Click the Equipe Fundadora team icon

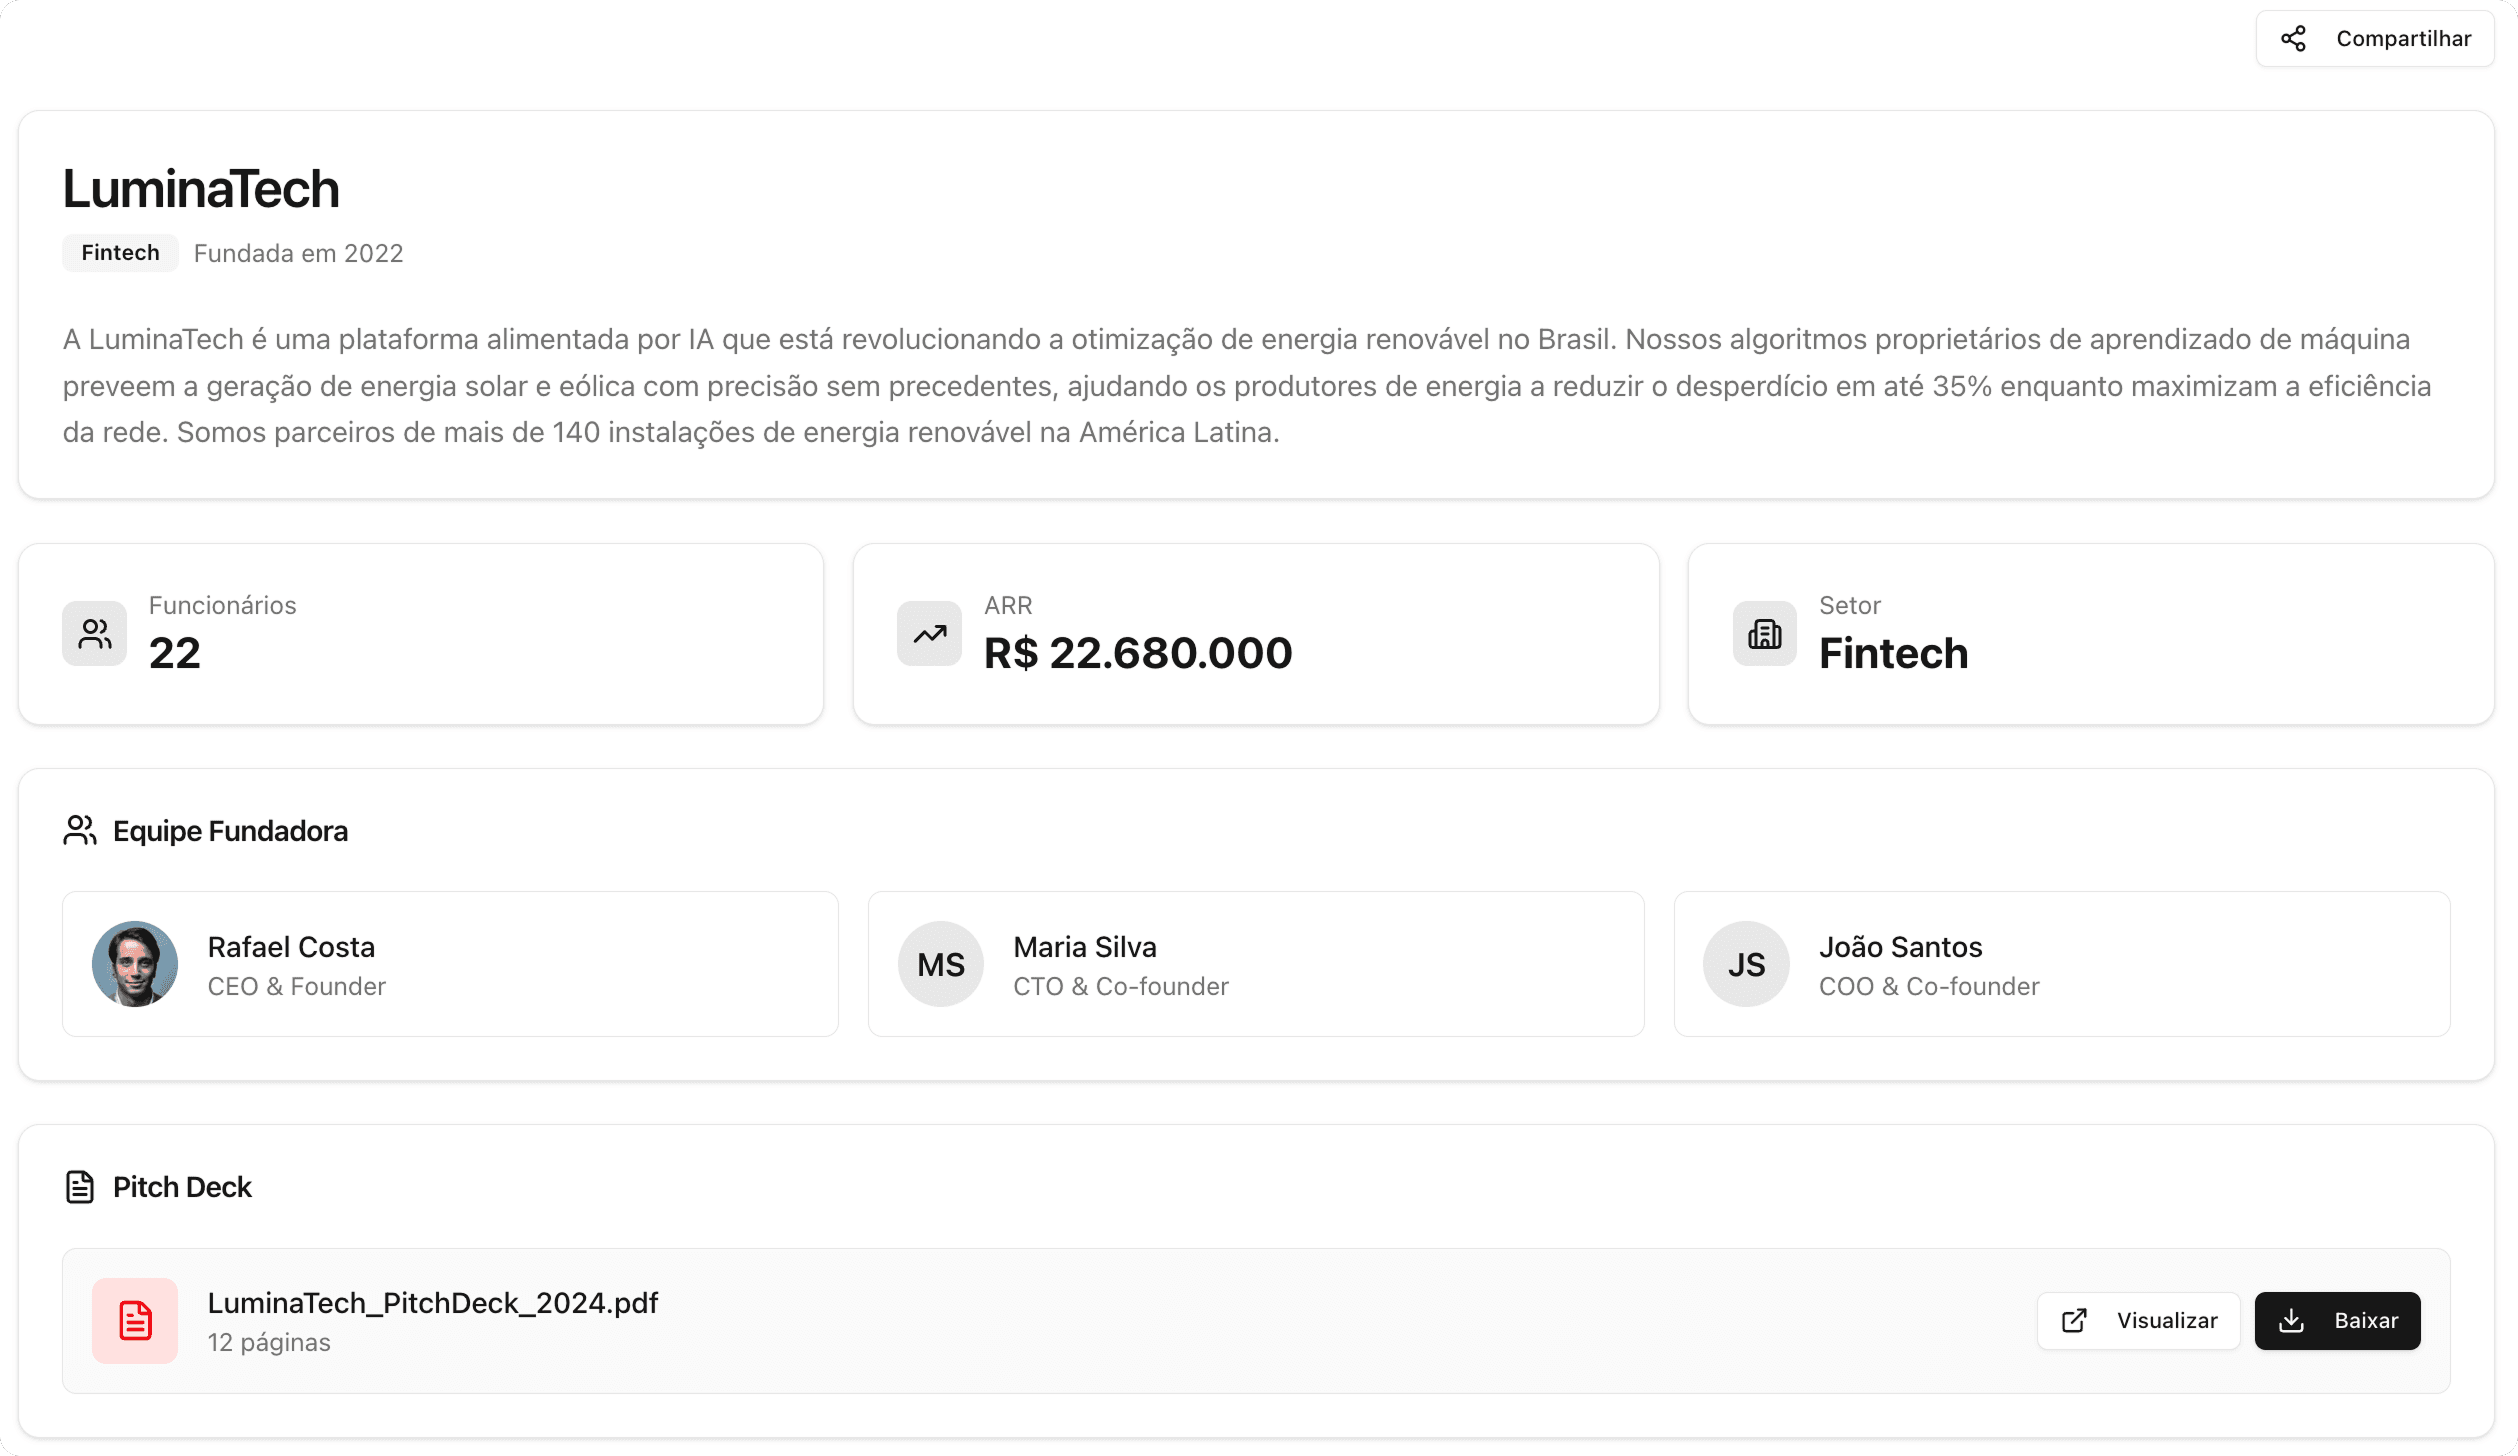(x=79, y=829)
